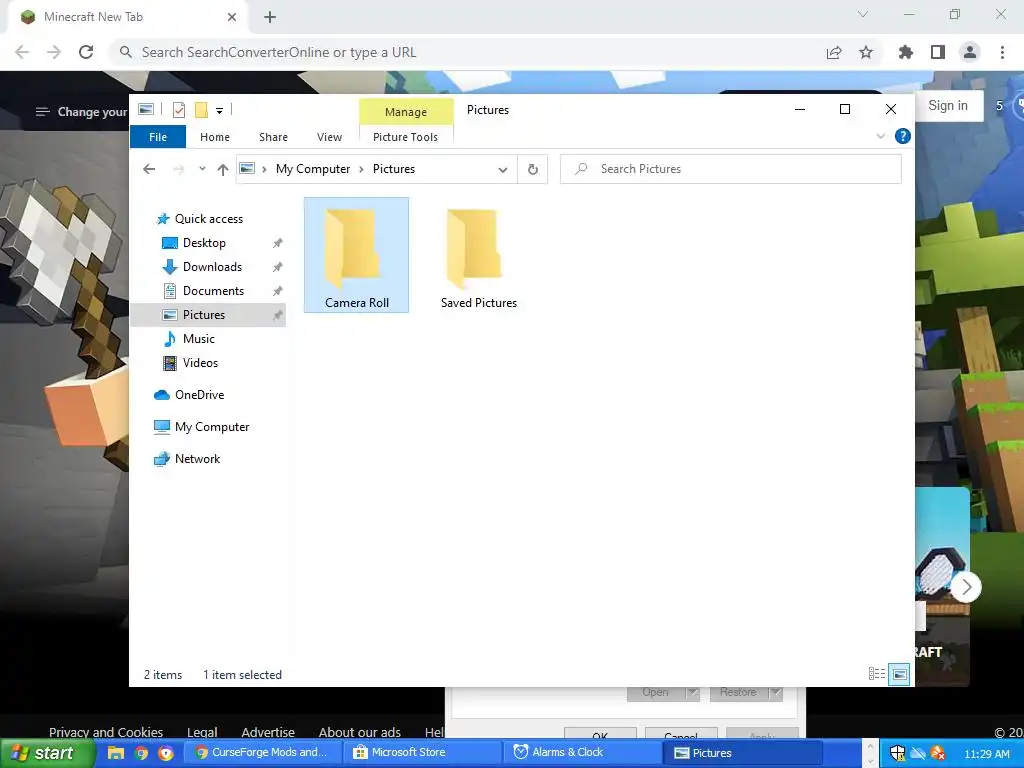This screenshot has height=768, width=1024.
Task: Open the Picture Tools tab
Action: point(405,136)
